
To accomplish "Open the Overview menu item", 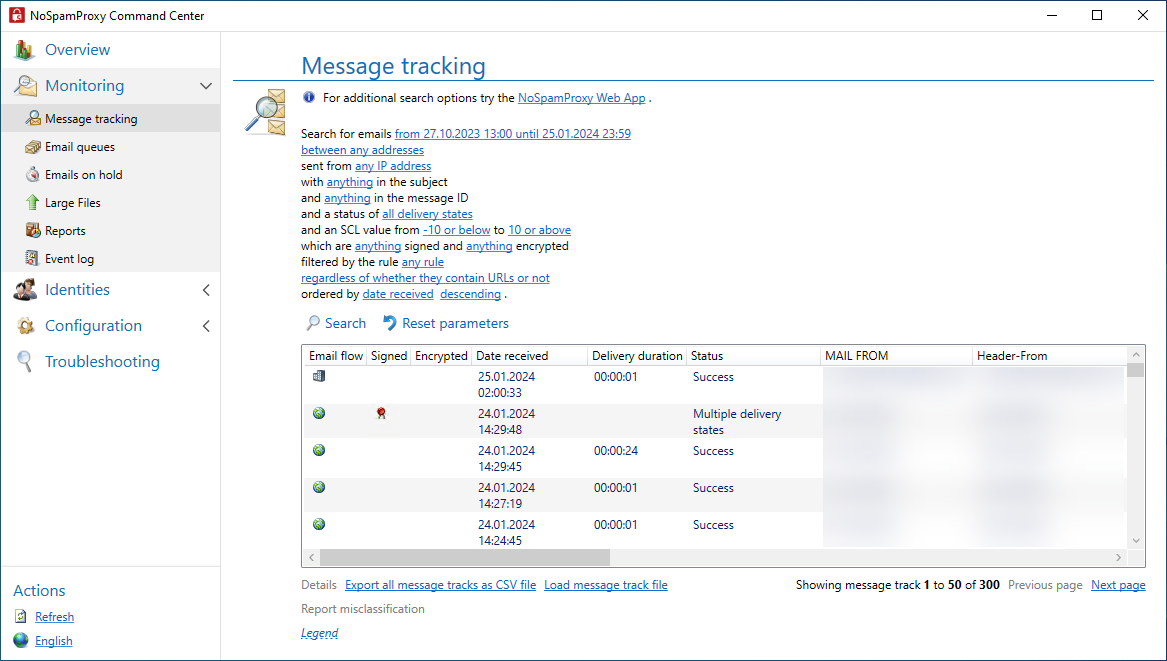I will click(77, 50).
